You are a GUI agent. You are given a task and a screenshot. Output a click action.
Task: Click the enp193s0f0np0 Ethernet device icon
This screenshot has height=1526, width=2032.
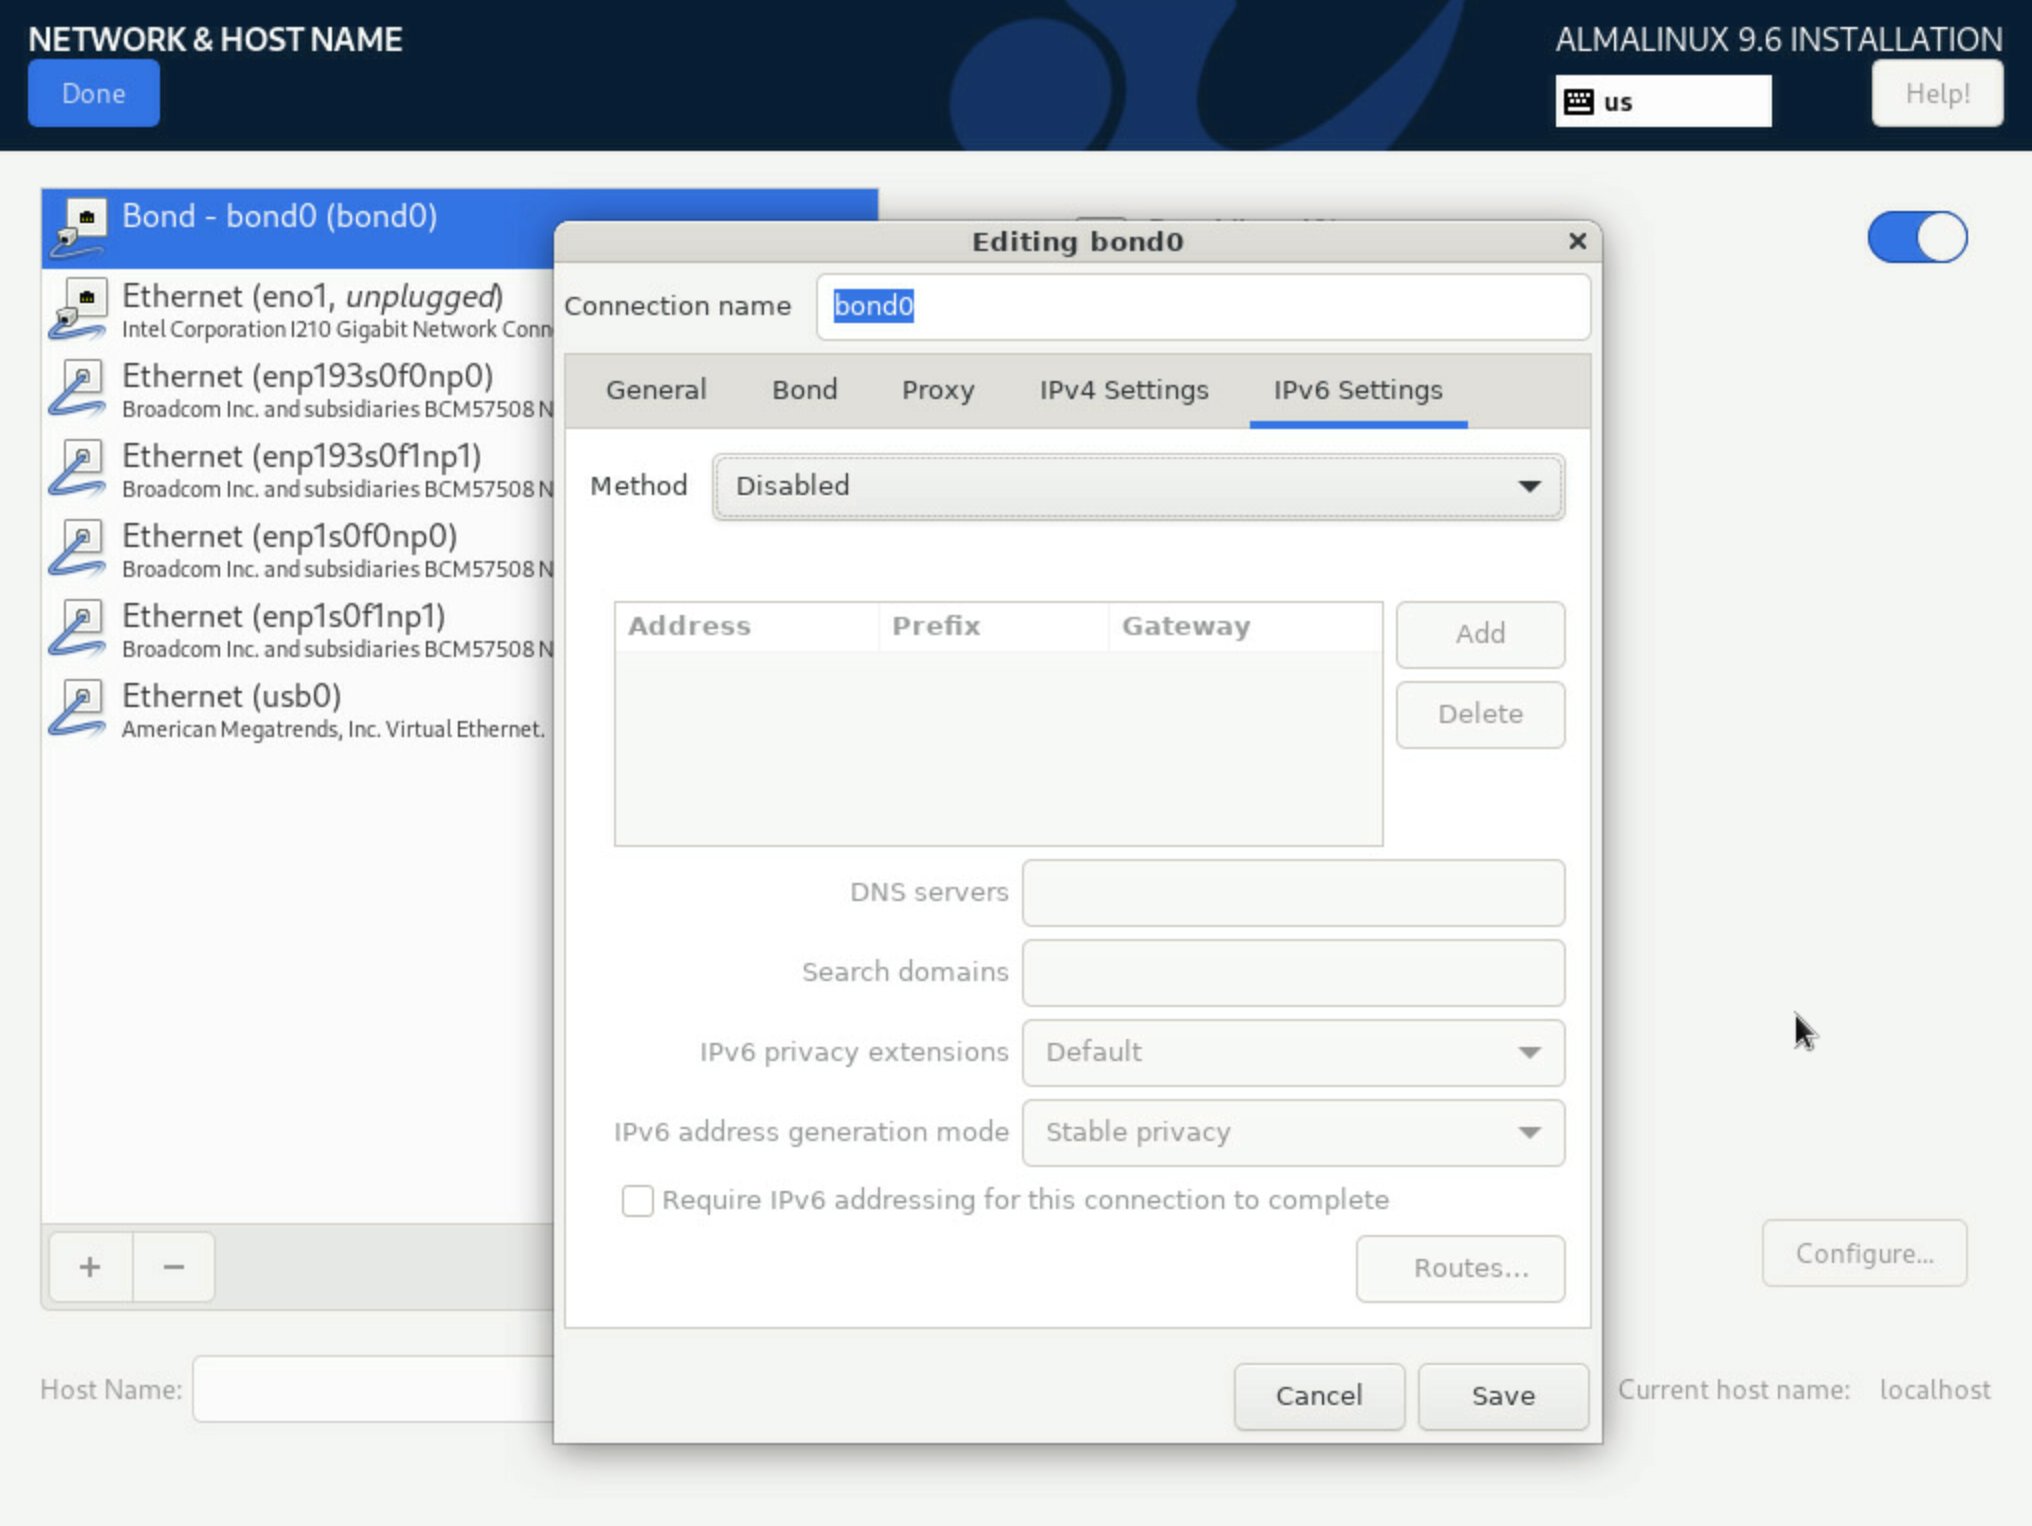point(78,389)
